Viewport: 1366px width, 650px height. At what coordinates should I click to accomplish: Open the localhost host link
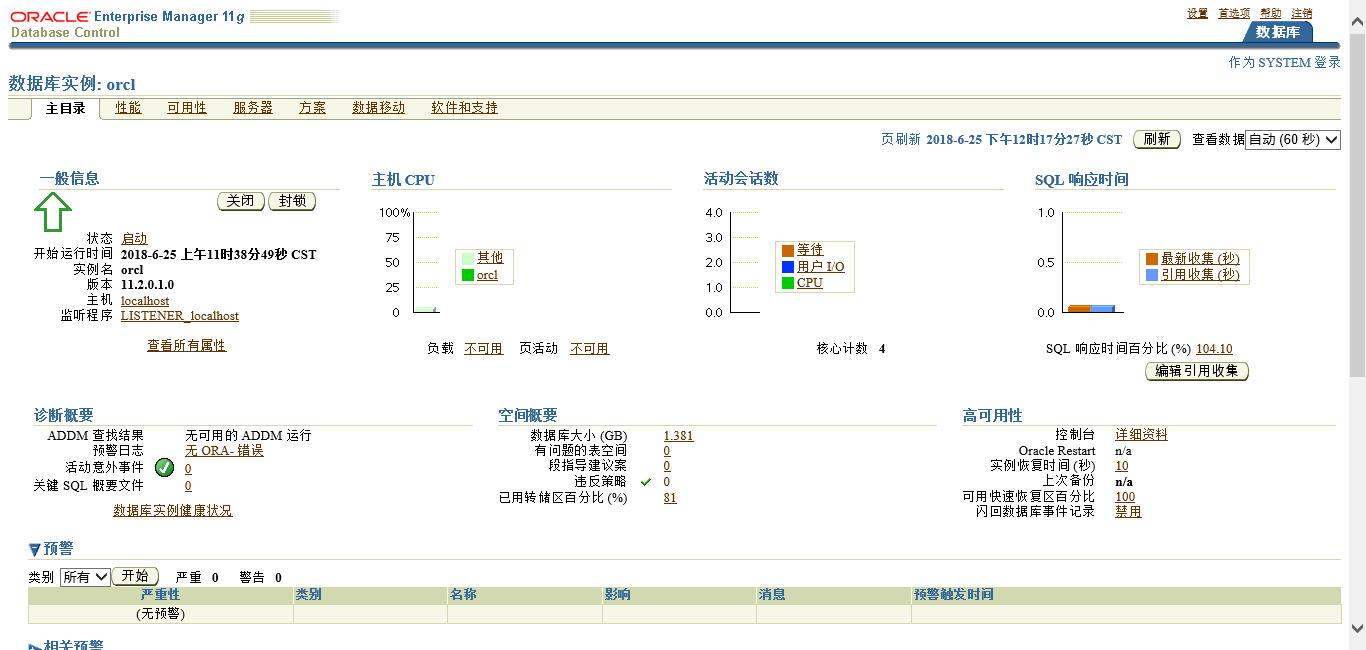tap(145, 301)
